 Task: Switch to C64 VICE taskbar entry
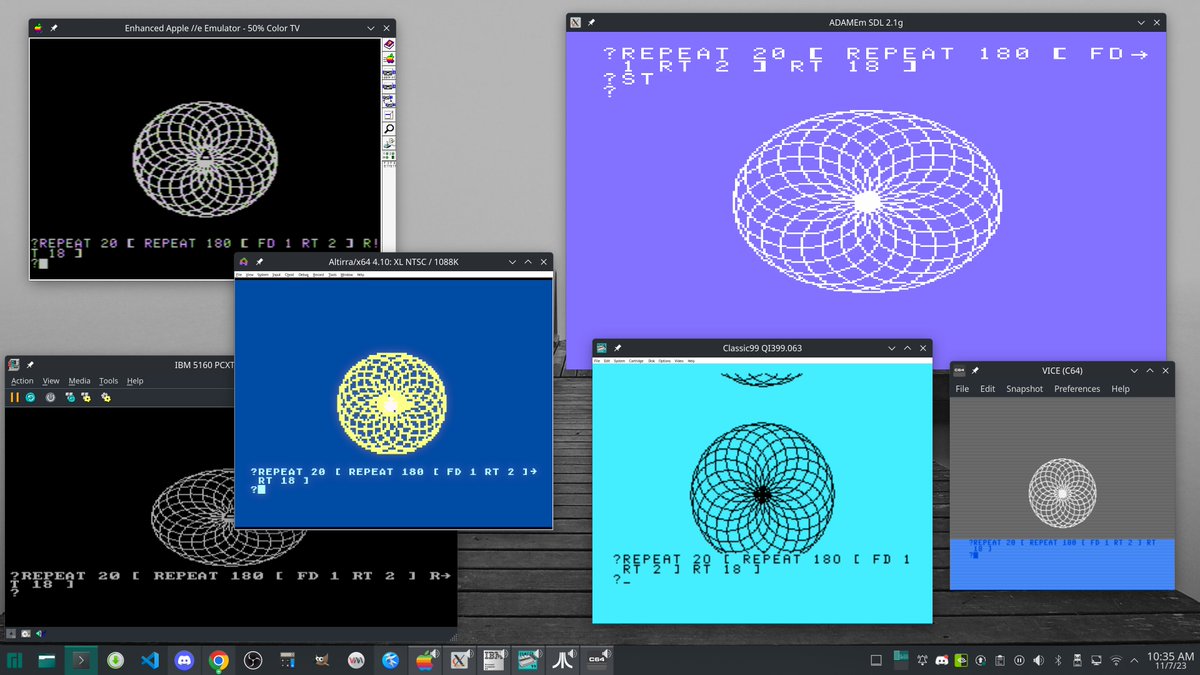(x=598, y=660)
